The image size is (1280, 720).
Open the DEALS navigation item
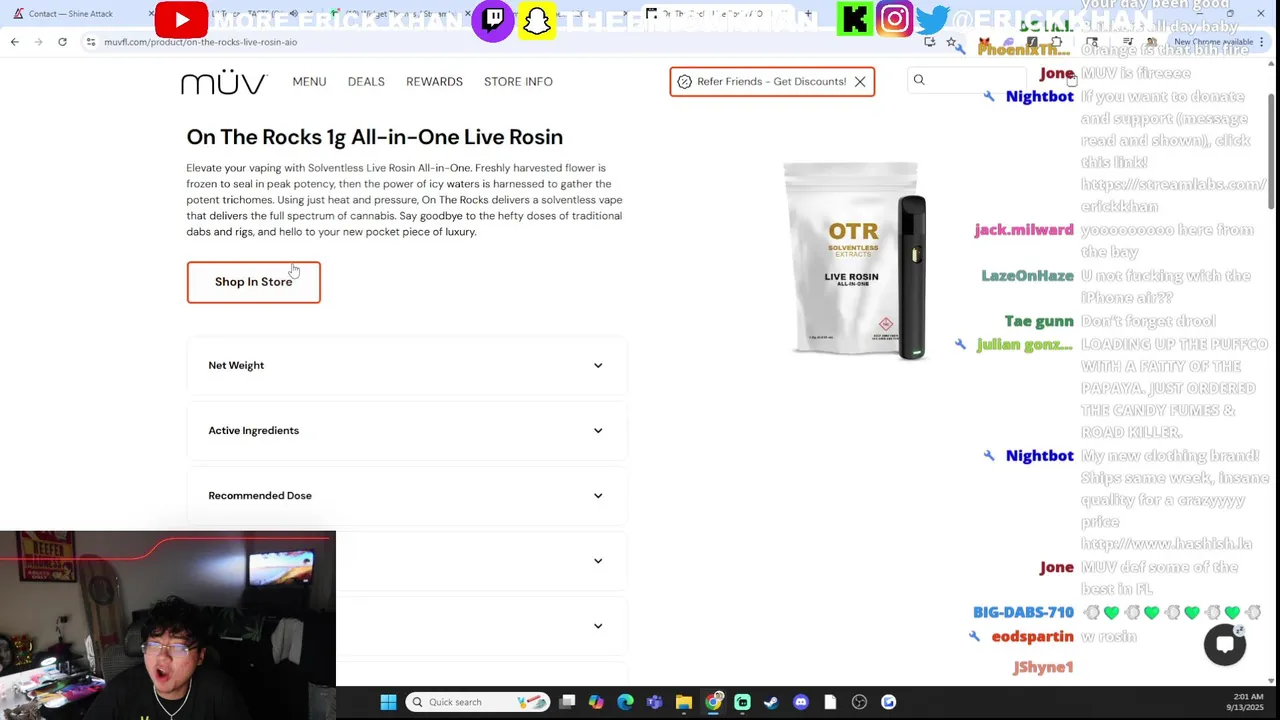(x=366, y=82)
